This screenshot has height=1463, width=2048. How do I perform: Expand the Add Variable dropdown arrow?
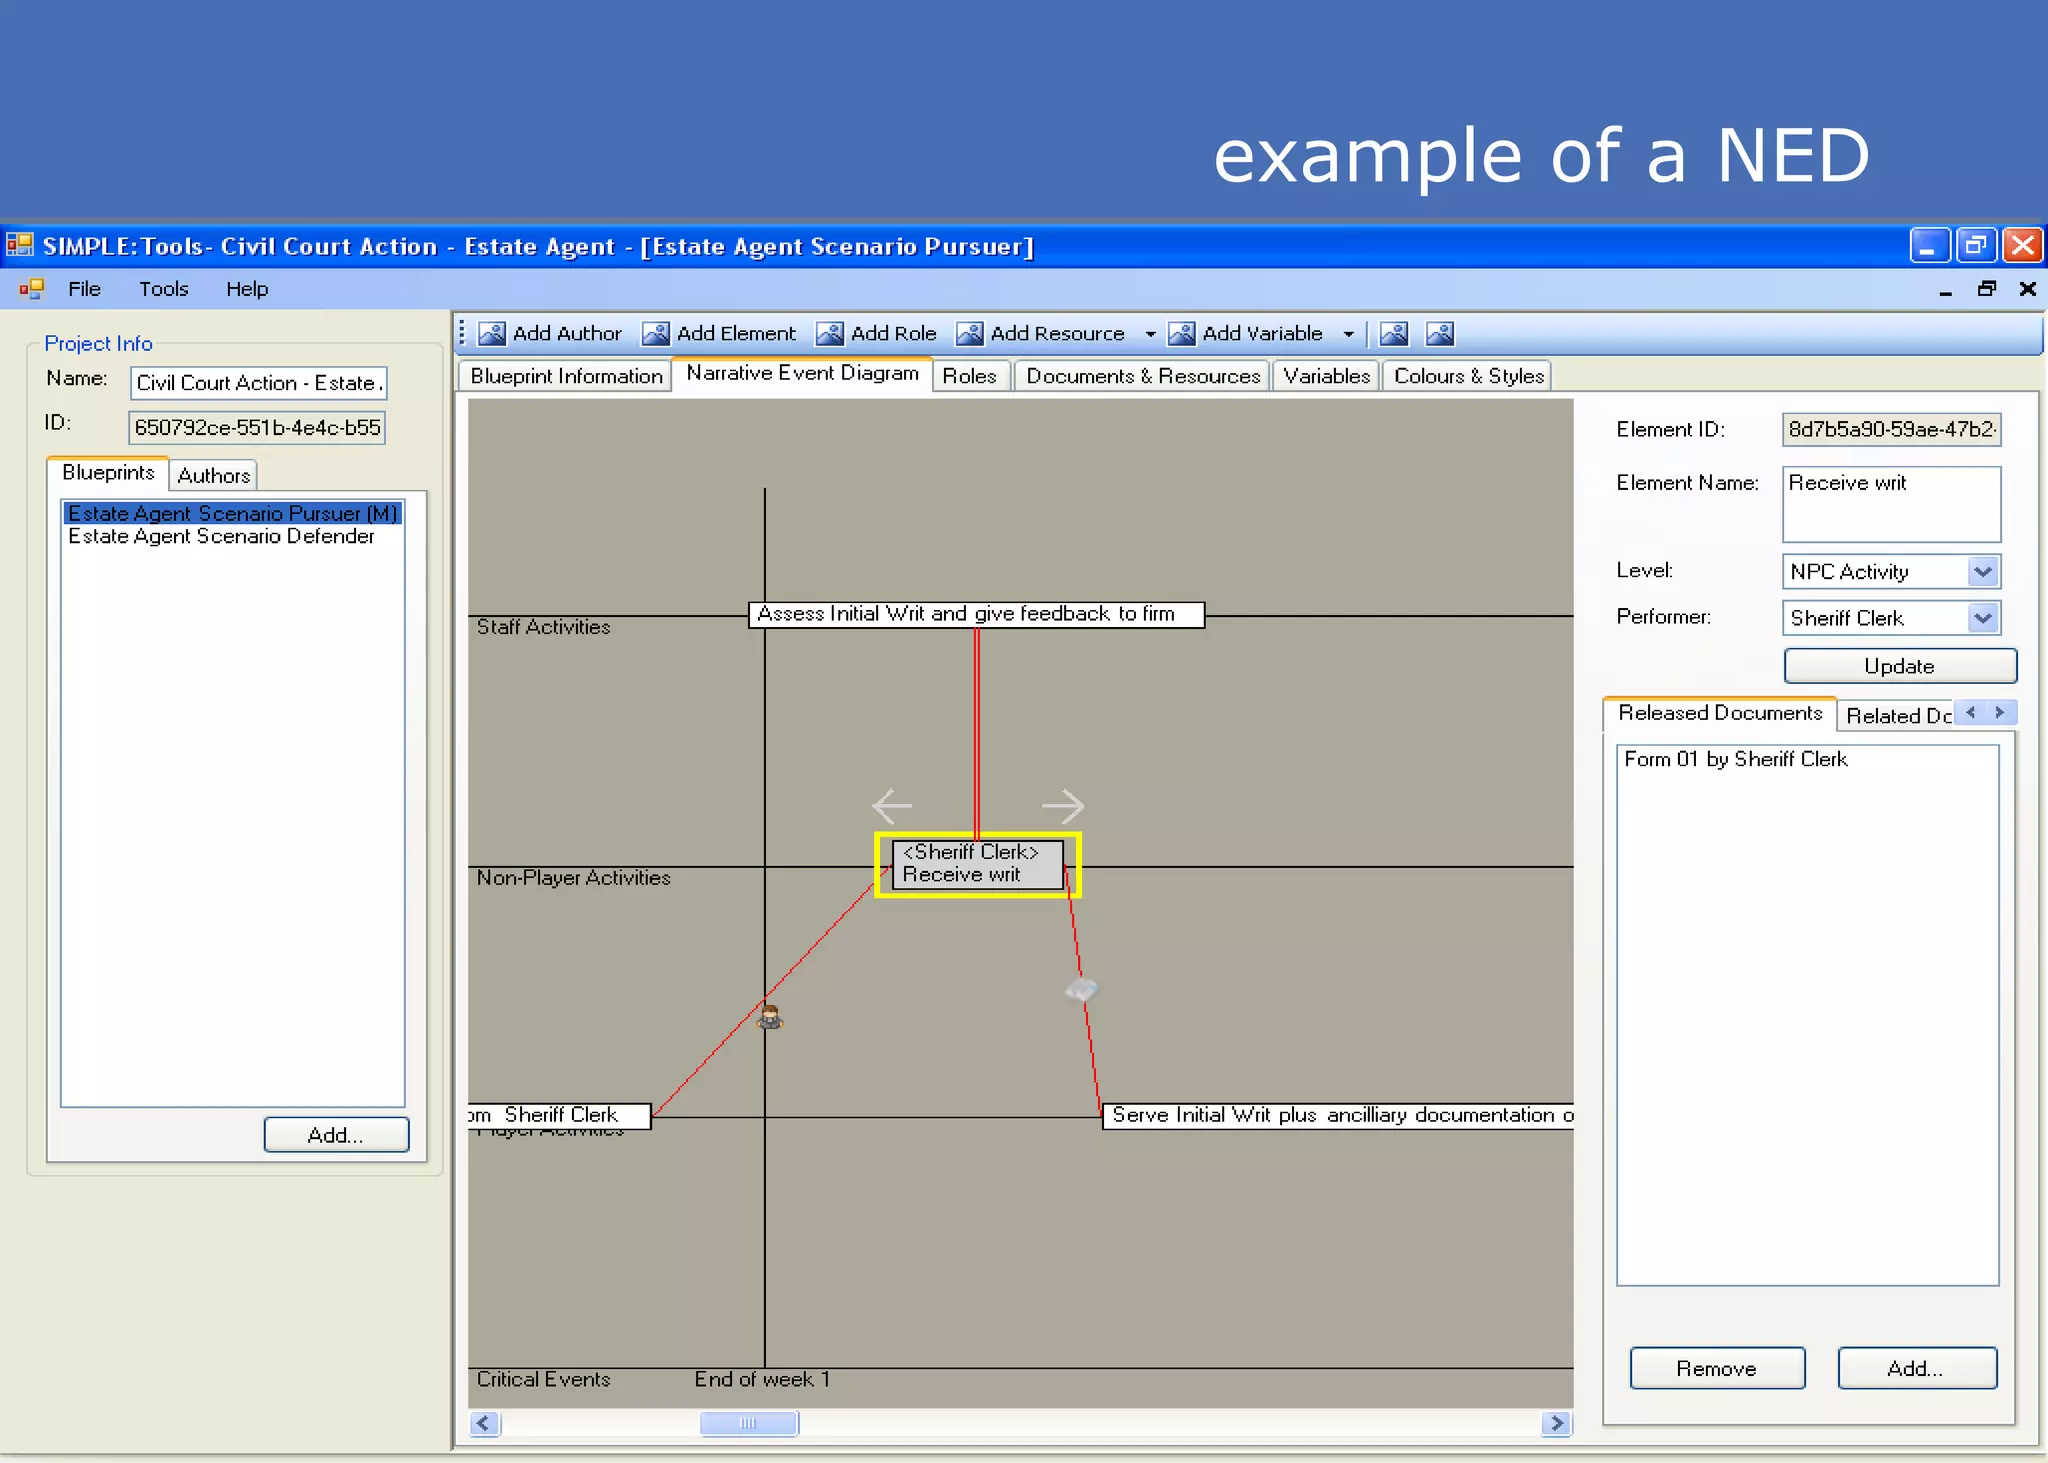(x=1348, y=334)
